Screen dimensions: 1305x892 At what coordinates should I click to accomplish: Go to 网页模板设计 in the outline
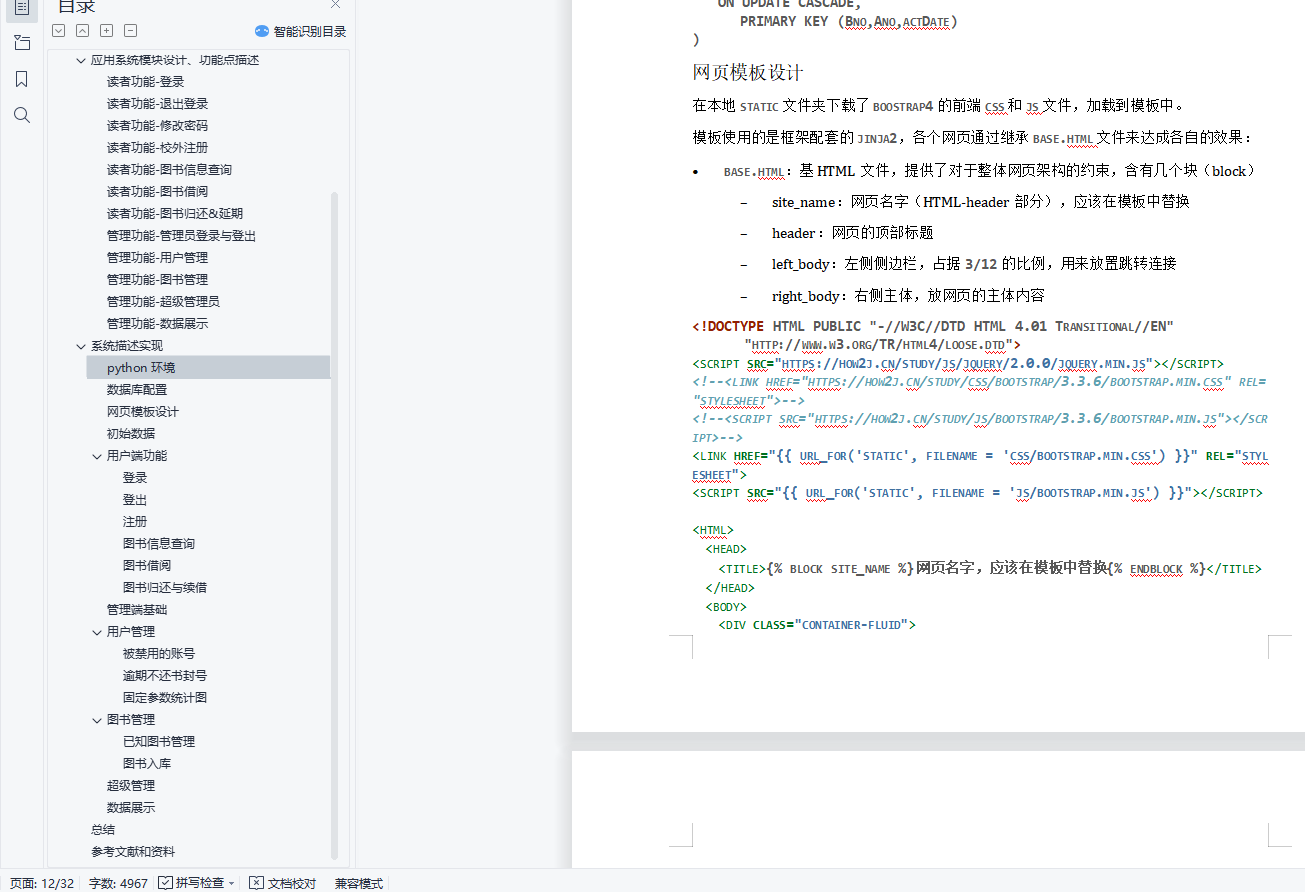[x=143, y=412]
